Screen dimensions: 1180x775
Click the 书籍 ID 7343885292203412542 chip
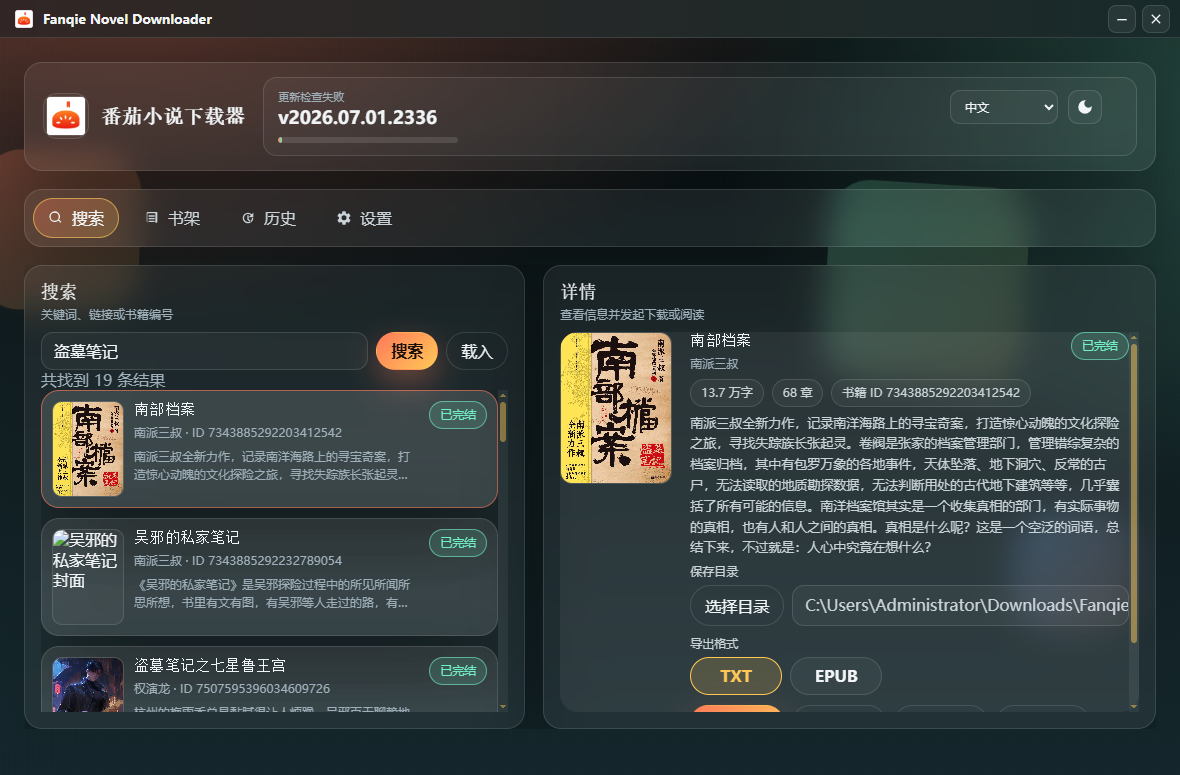[x=931, y=393]
